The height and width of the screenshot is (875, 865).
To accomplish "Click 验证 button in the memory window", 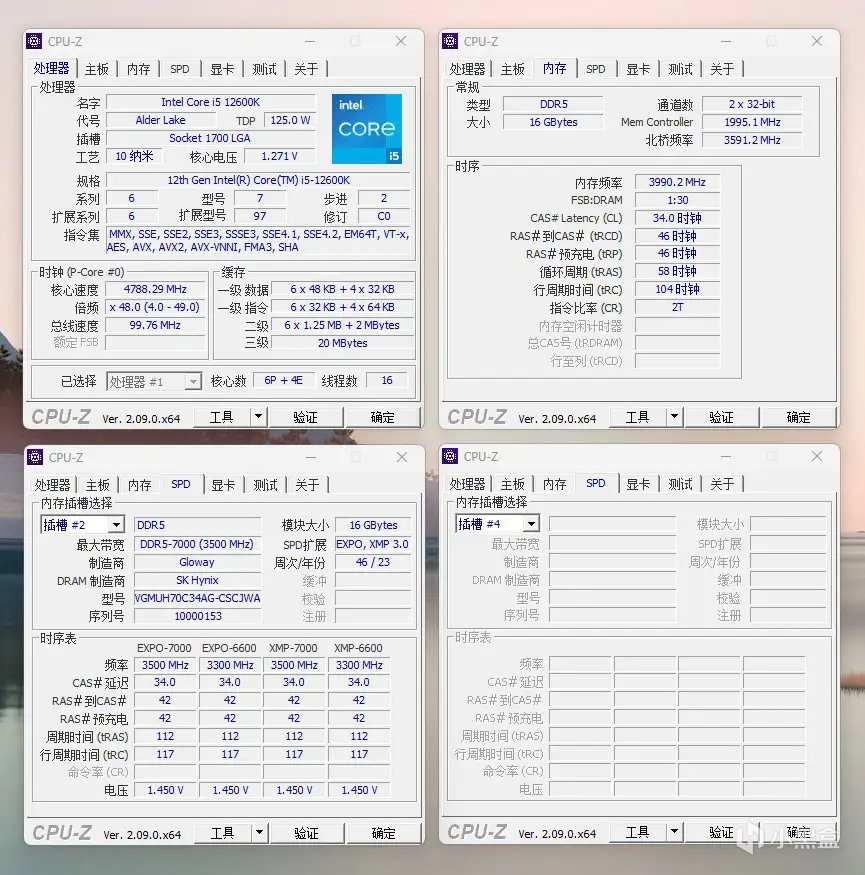I will 721,417.
